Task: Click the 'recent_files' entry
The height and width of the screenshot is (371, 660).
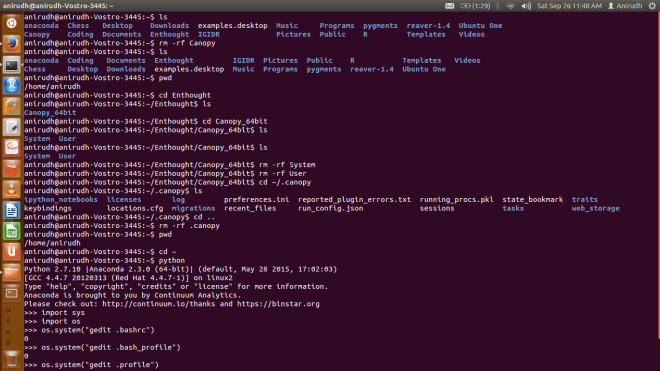Action: 250,208
